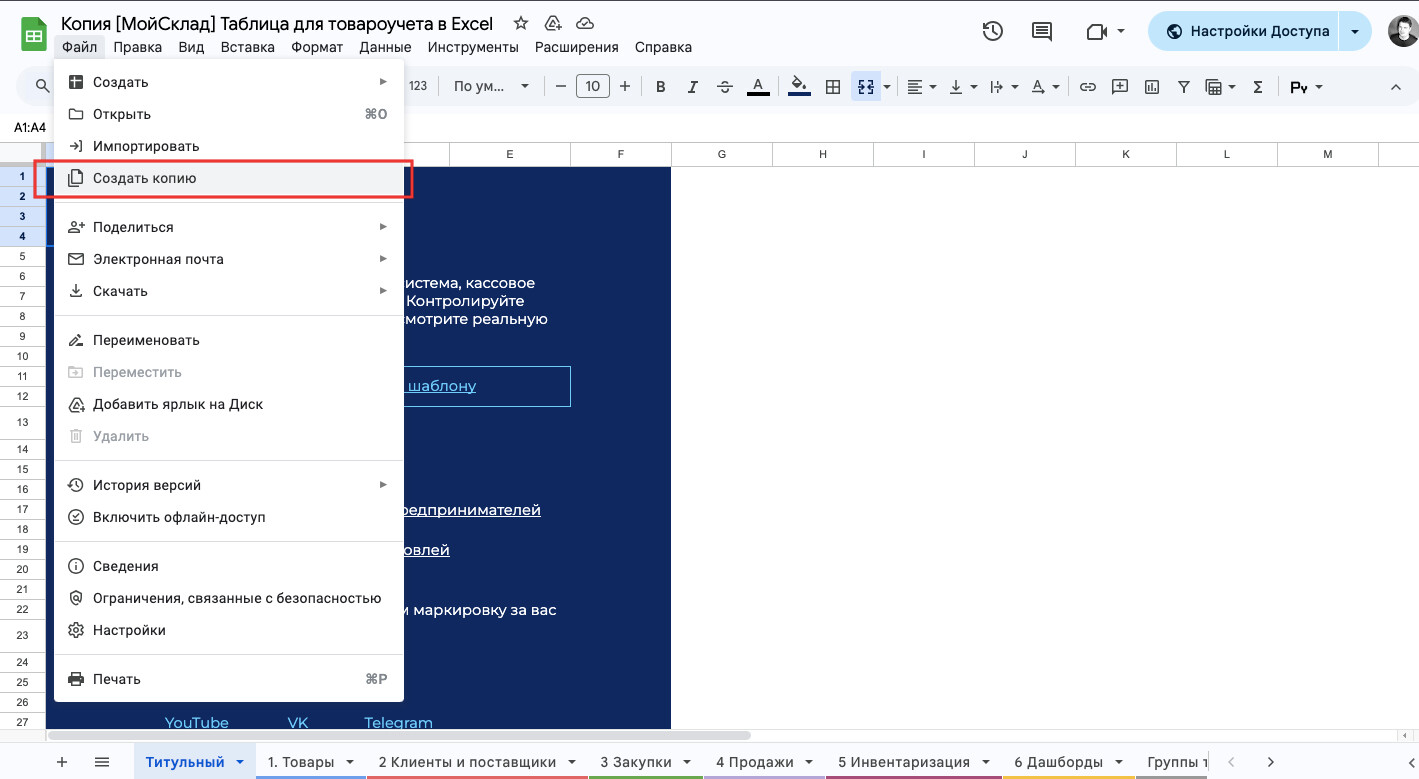Click the account avatar
1419x779 pixels.
click(x=1402, y=31)
